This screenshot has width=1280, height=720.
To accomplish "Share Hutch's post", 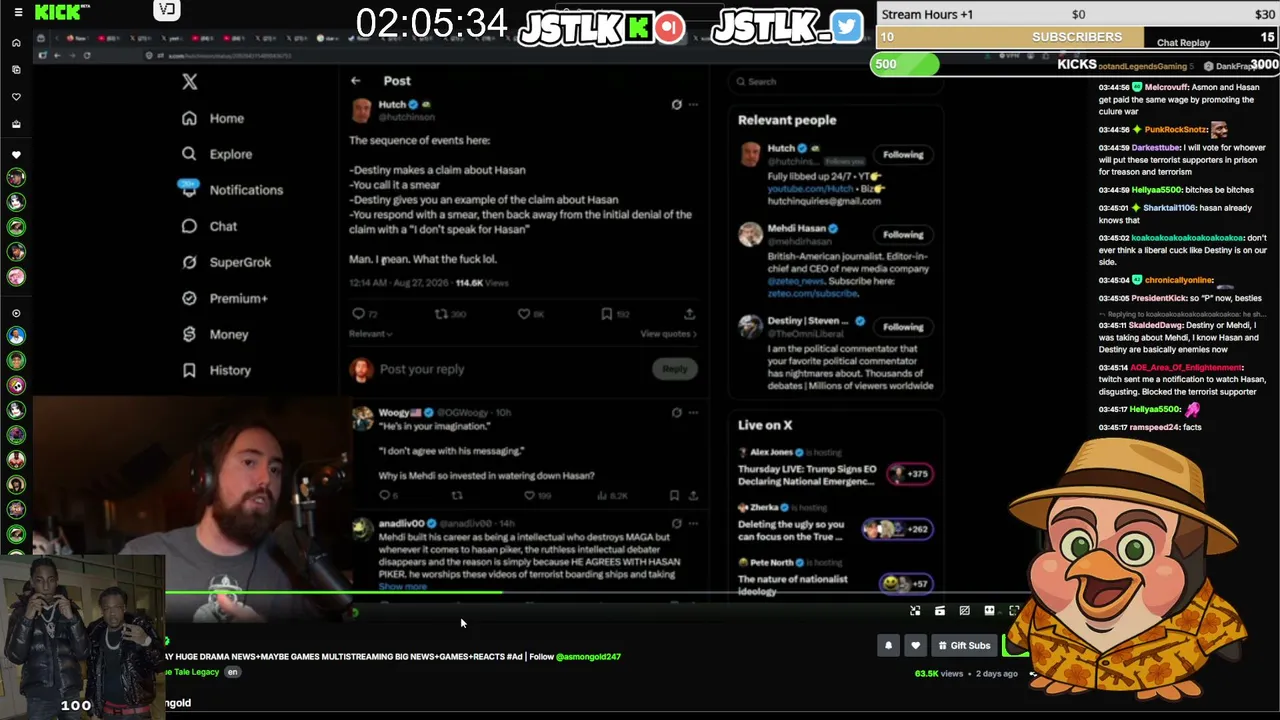I will tap(689, 314).
